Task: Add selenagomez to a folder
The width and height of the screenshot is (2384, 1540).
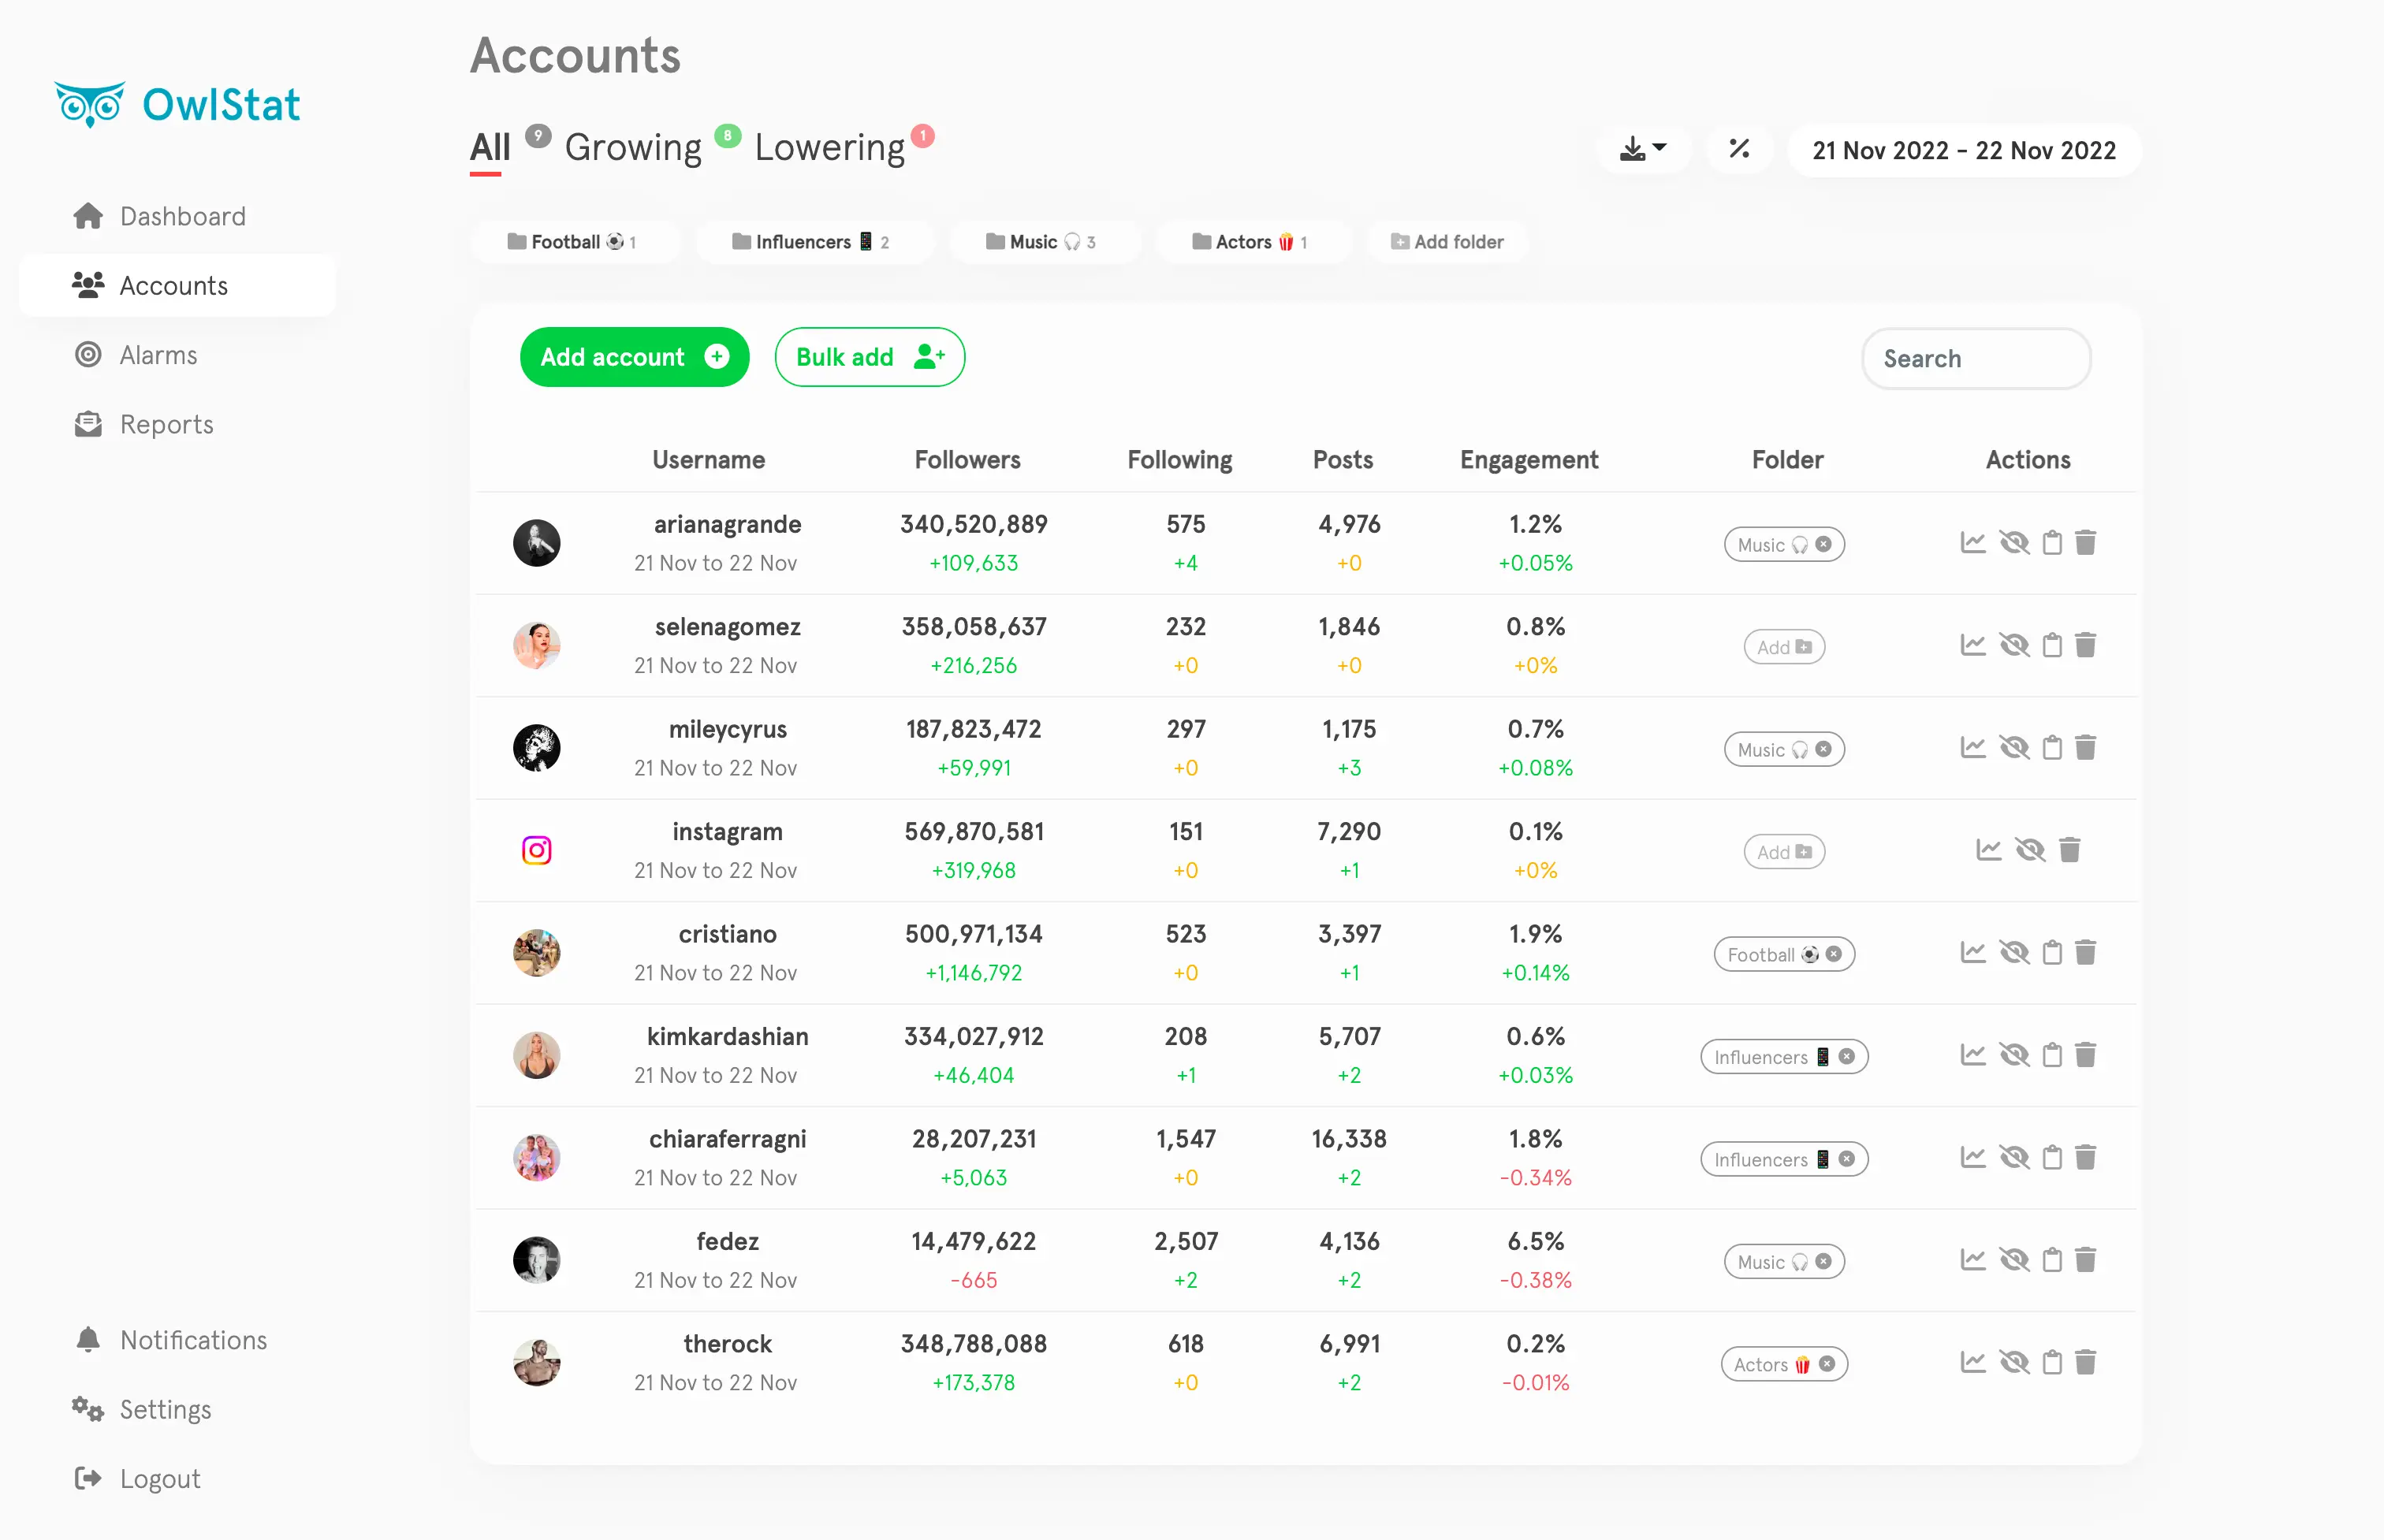Action: 1784,647
